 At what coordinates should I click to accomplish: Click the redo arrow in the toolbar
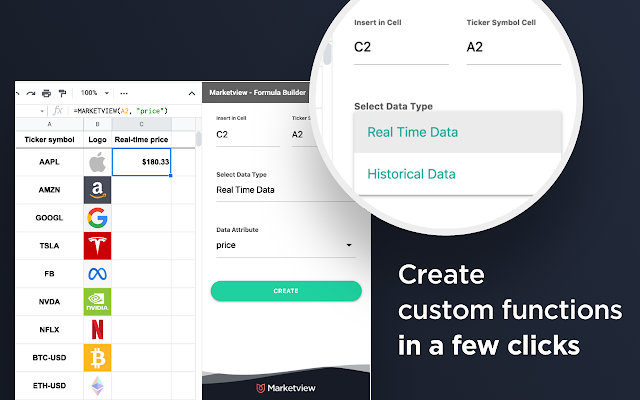point(33,92)
